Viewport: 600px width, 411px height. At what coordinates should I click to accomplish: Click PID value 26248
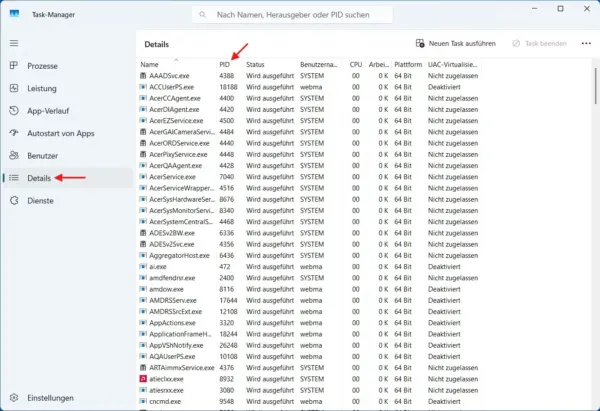[x=228, y=345]
